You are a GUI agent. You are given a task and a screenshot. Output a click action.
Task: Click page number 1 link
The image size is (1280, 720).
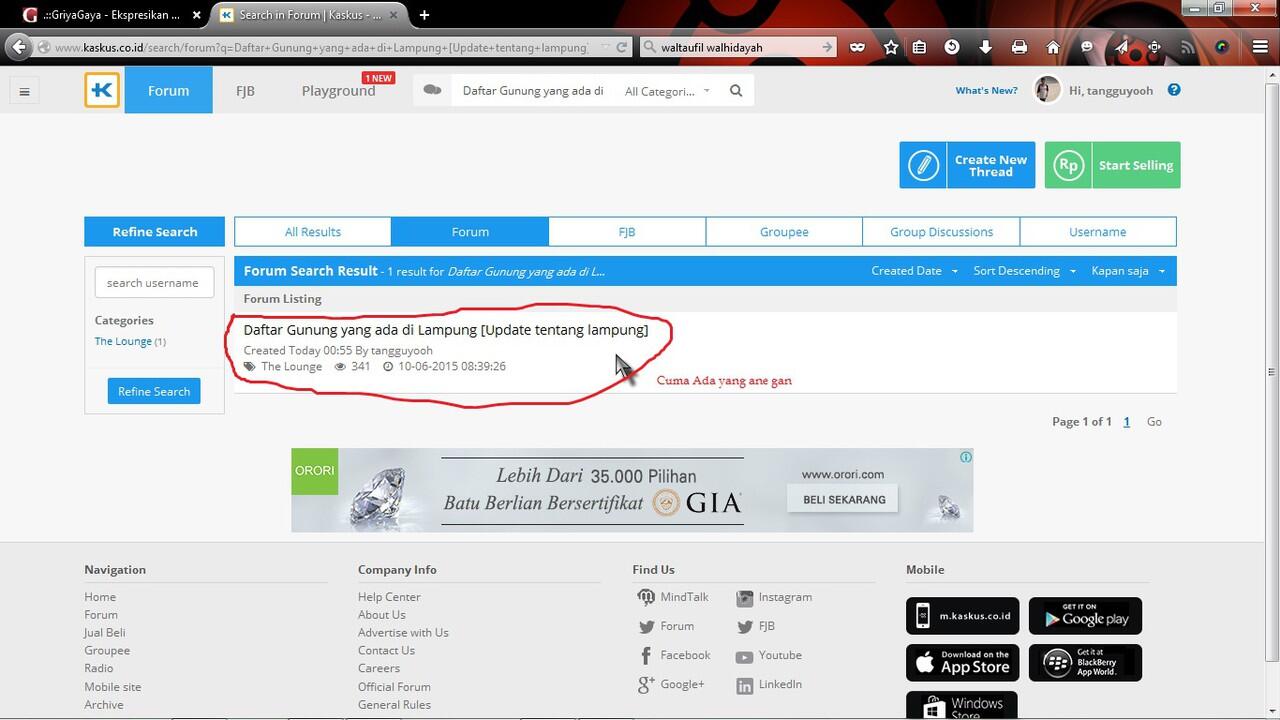click(1126, 422)
